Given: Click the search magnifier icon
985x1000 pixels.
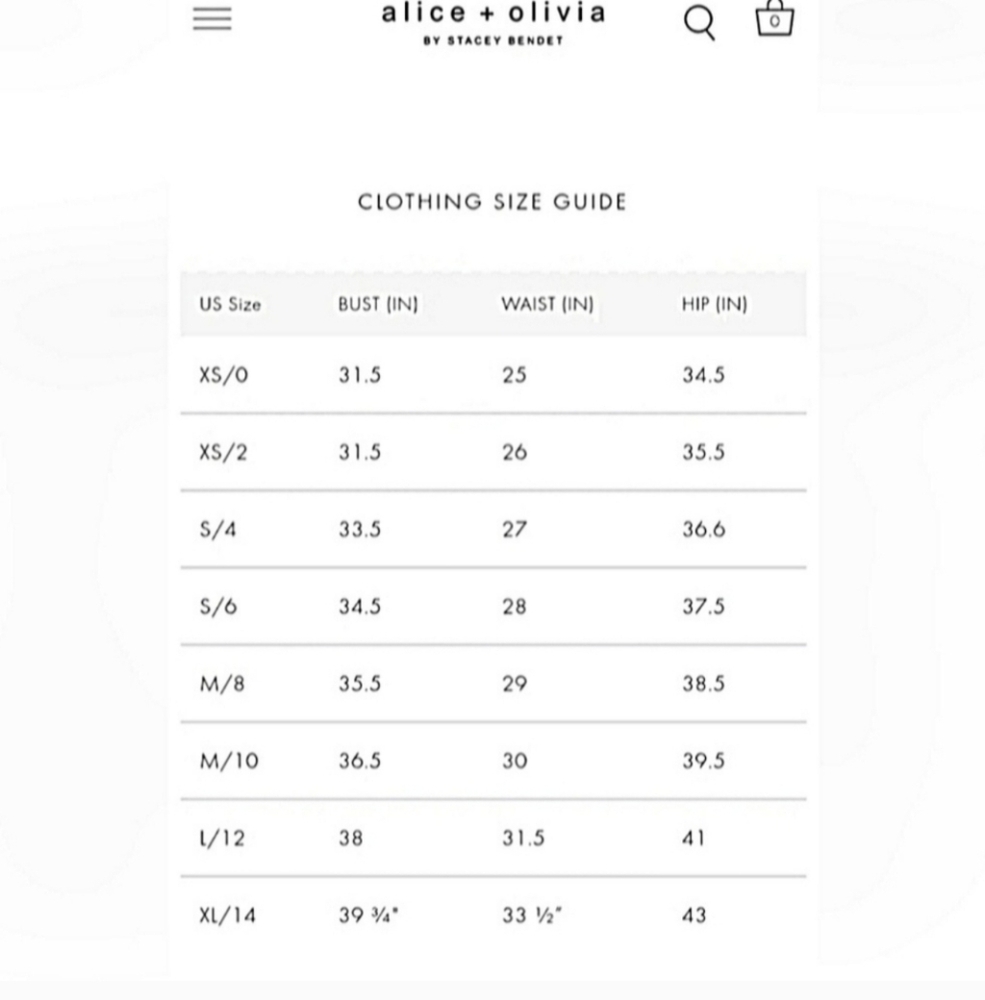Looking at the screenshot, I should tap(700, 23).
